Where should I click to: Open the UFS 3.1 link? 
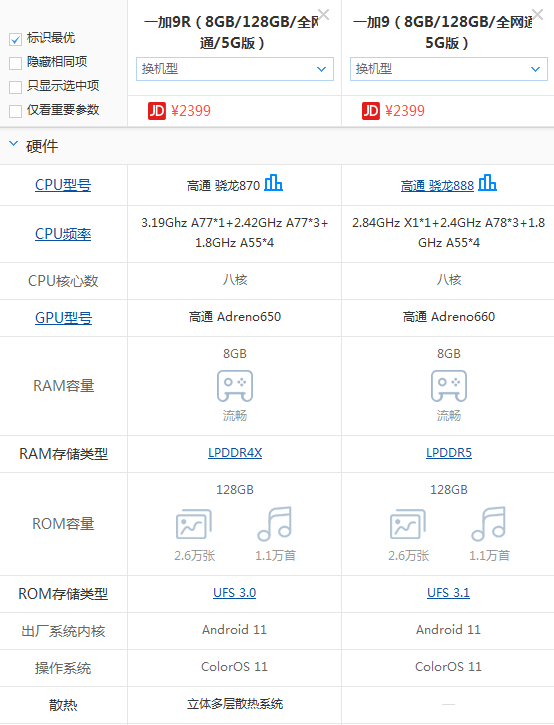coord(449,593)
